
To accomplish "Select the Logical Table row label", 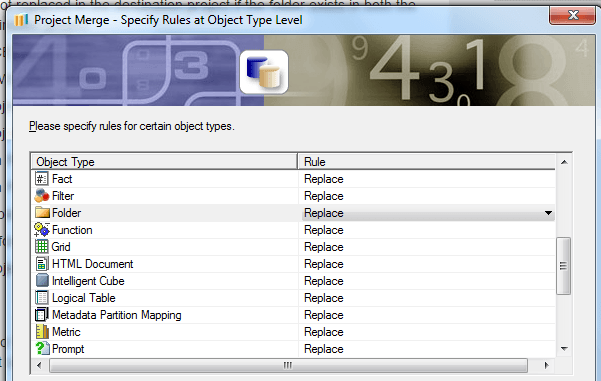I will pos(84,298).
